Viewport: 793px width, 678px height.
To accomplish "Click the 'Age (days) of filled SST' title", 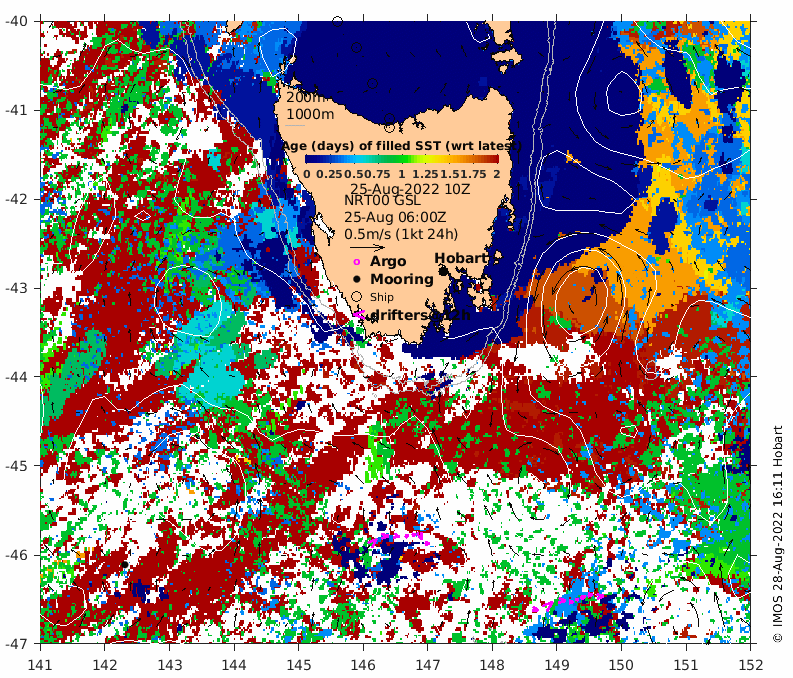I will point(402,146).
